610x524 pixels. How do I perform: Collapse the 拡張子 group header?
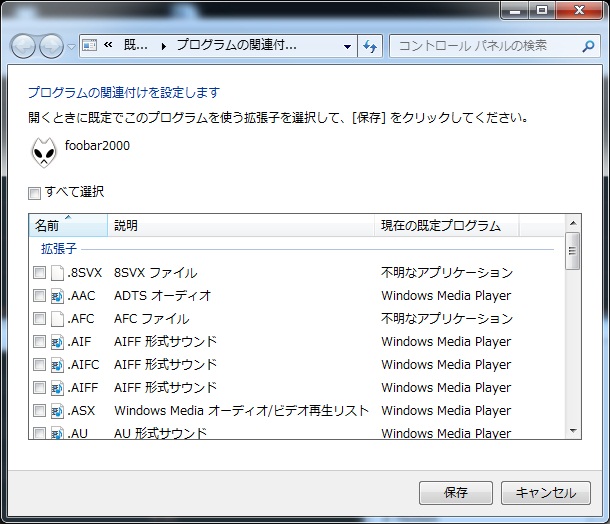pyautogui.click(x=59, y=249)
